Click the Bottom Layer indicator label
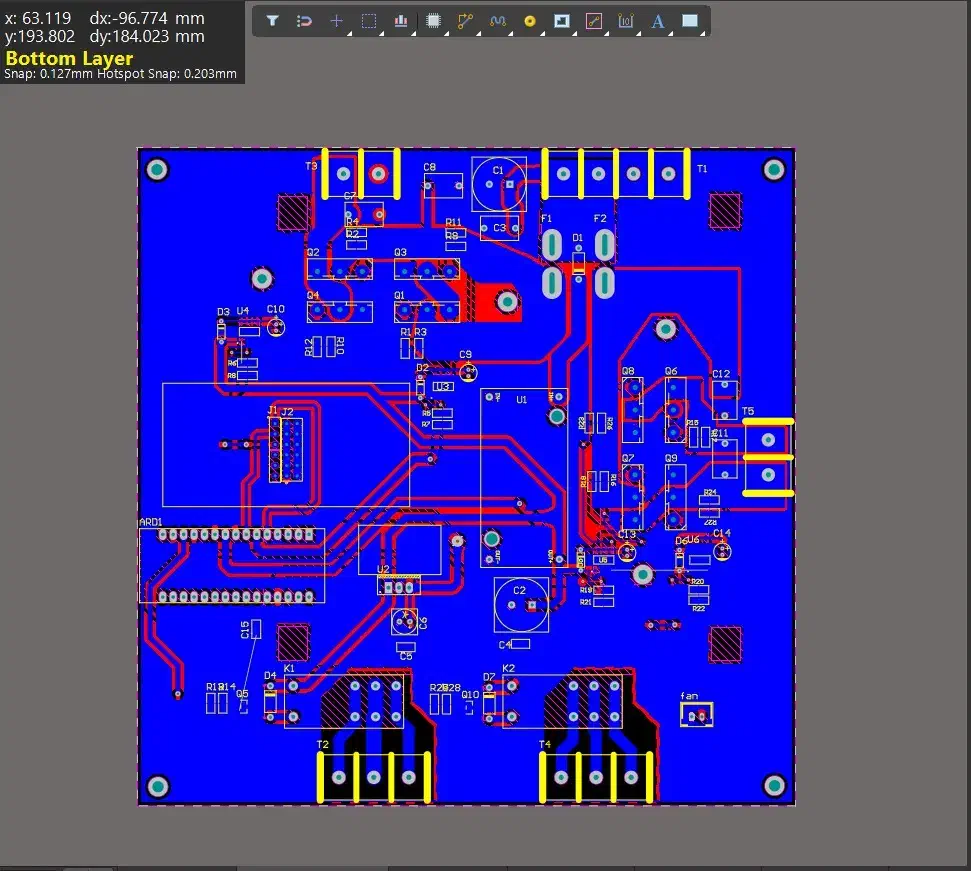Image resolution: width=971 pixels, height=871 pixels. coord(69,58)
